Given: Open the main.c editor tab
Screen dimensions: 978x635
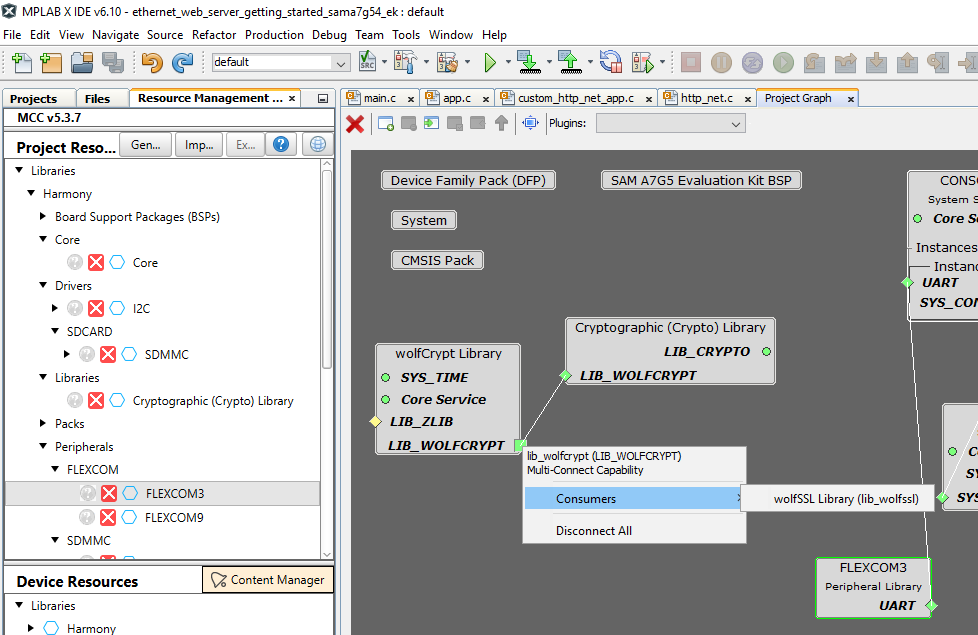Looking at the screenshot, I should click(379, 99).
